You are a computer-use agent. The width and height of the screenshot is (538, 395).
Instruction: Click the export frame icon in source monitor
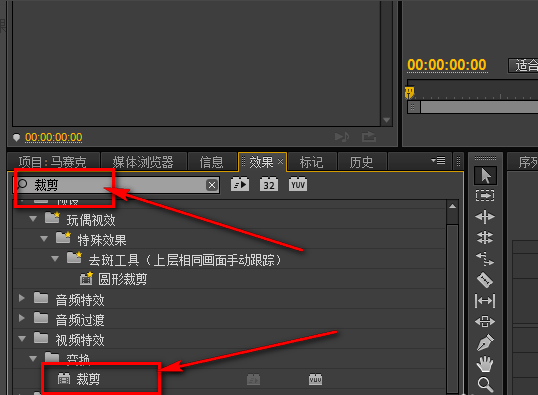pyautogui.click(x=369, y=137)
